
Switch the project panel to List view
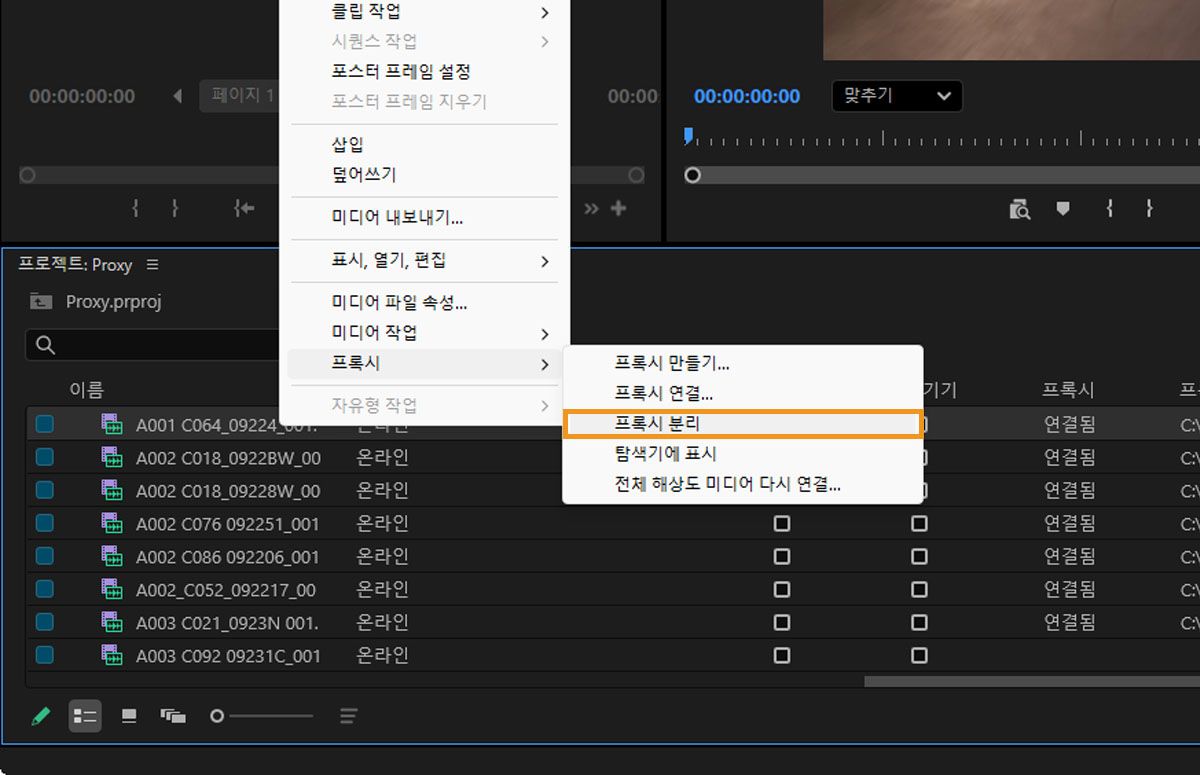85,715
